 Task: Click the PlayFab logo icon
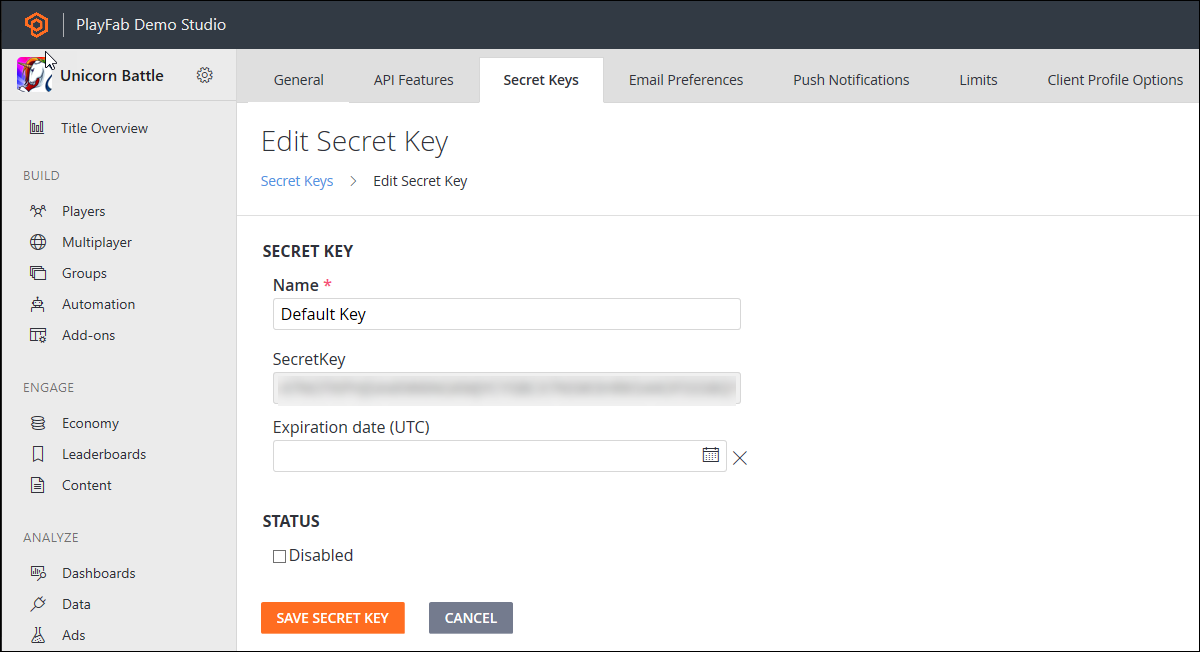pos(36,25)
